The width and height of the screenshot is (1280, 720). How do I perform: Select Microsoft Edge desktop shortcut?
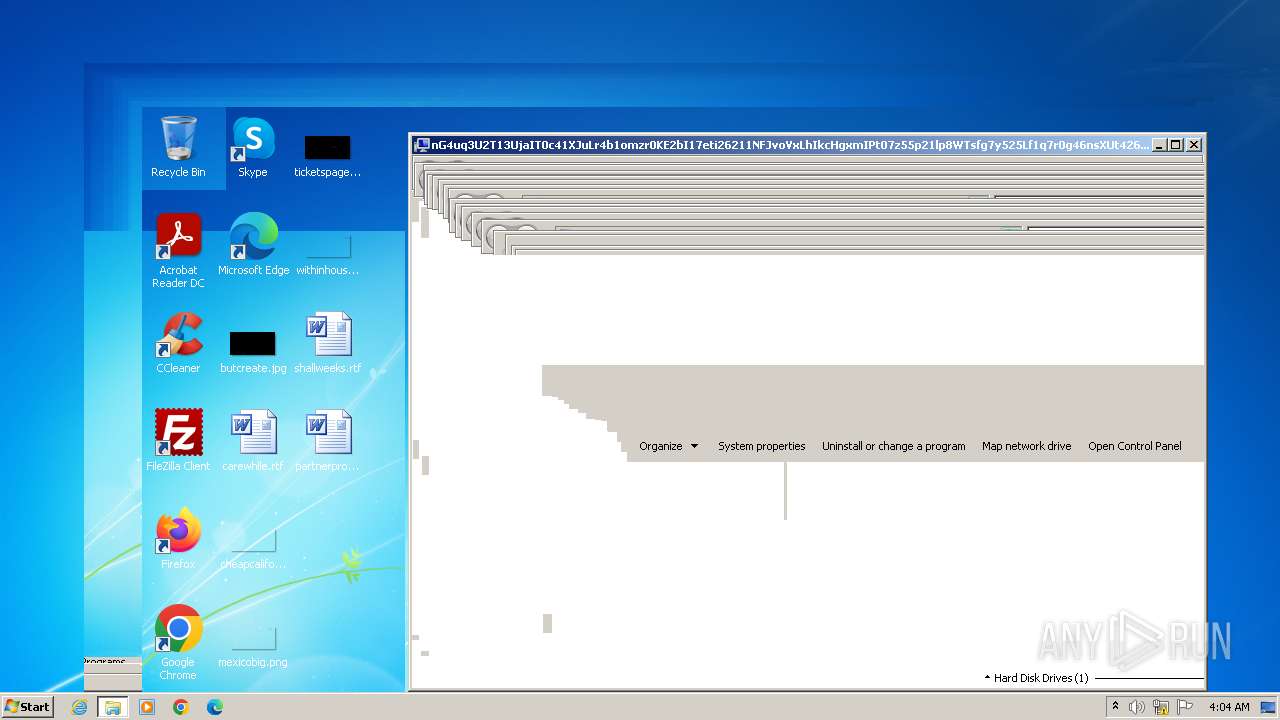[x=253, y=244]
